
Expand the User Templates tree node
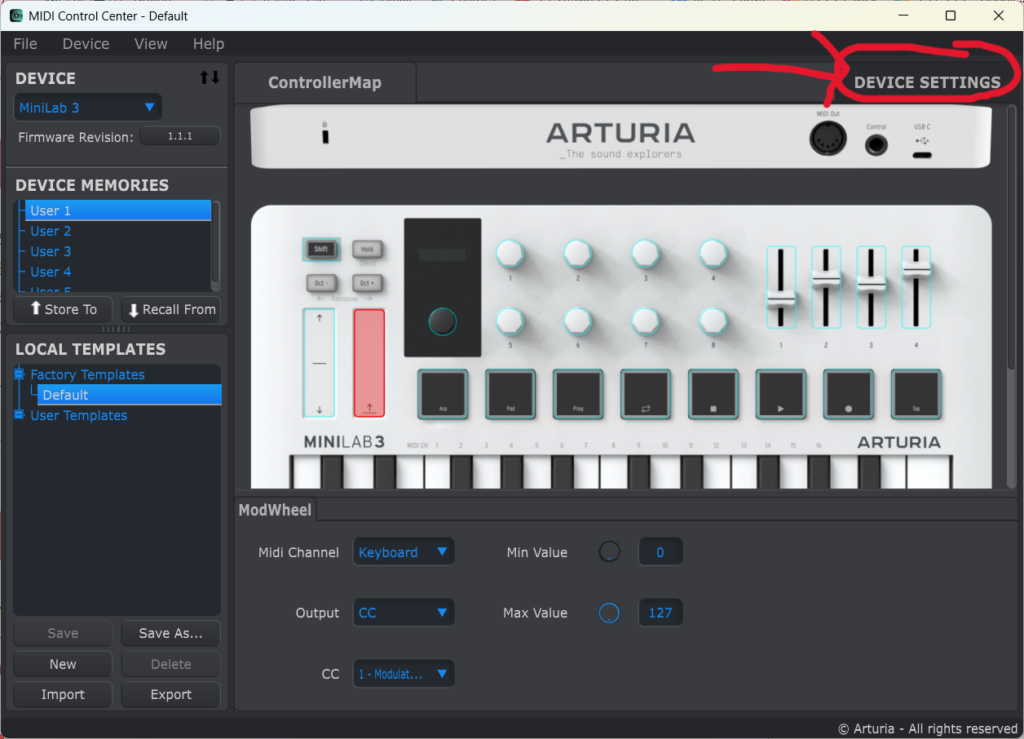click(x=19, y=415)
